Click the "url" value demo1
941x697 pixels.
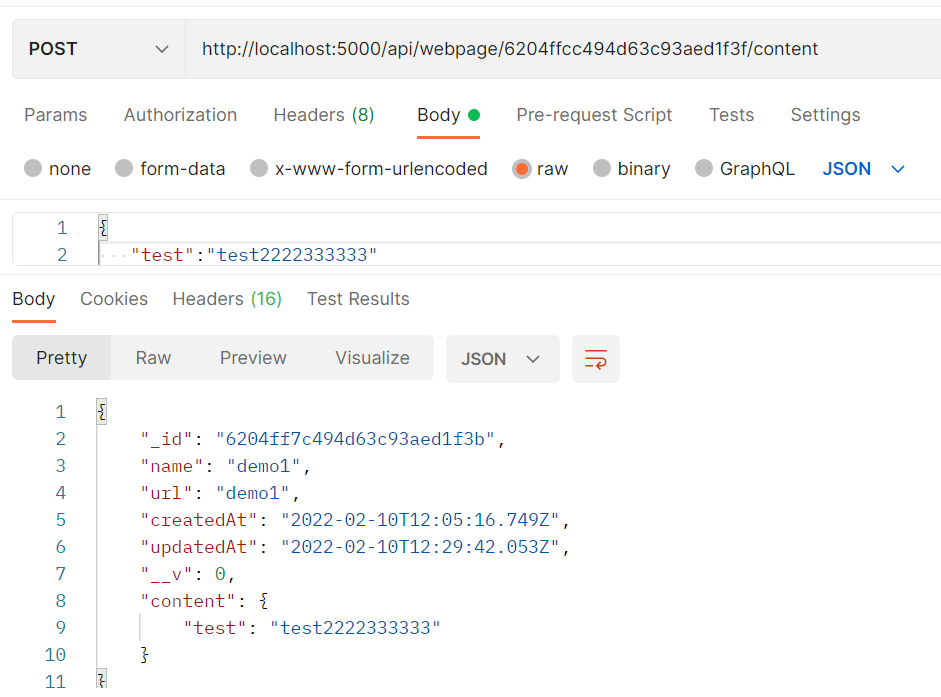click(253, 493)
